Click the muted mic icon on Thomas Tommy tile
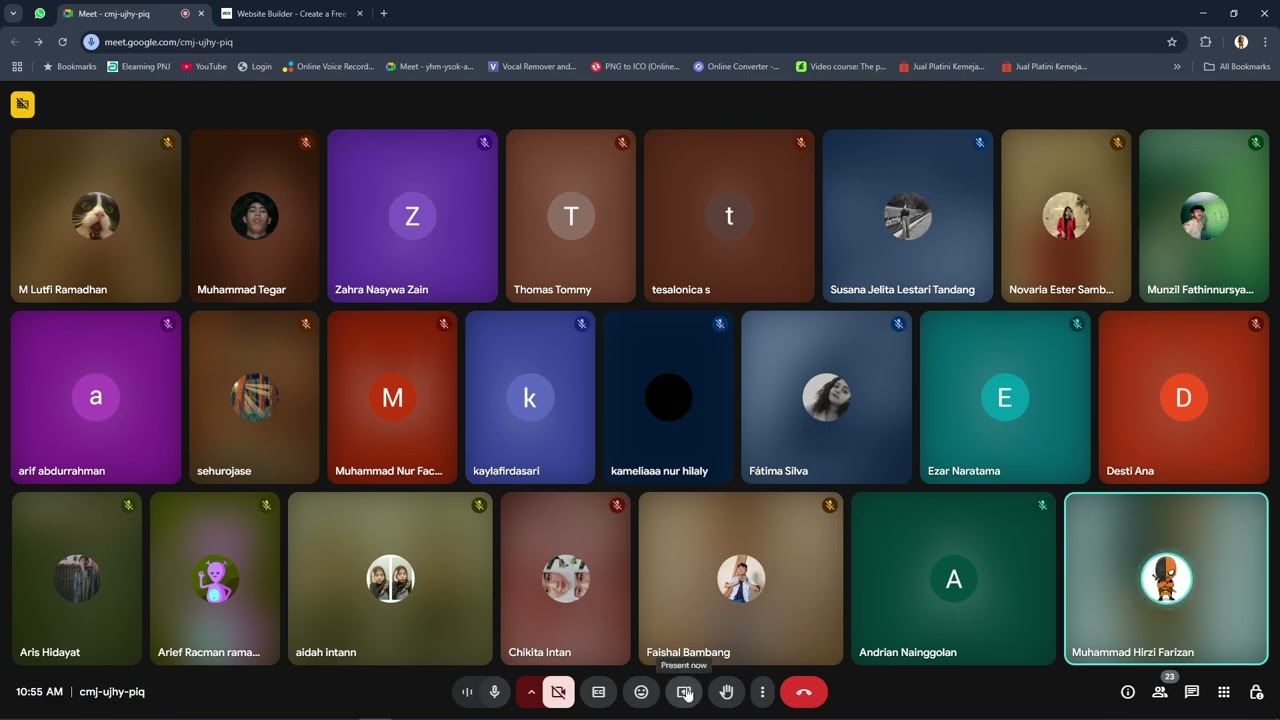 click(x=622, y=143)
